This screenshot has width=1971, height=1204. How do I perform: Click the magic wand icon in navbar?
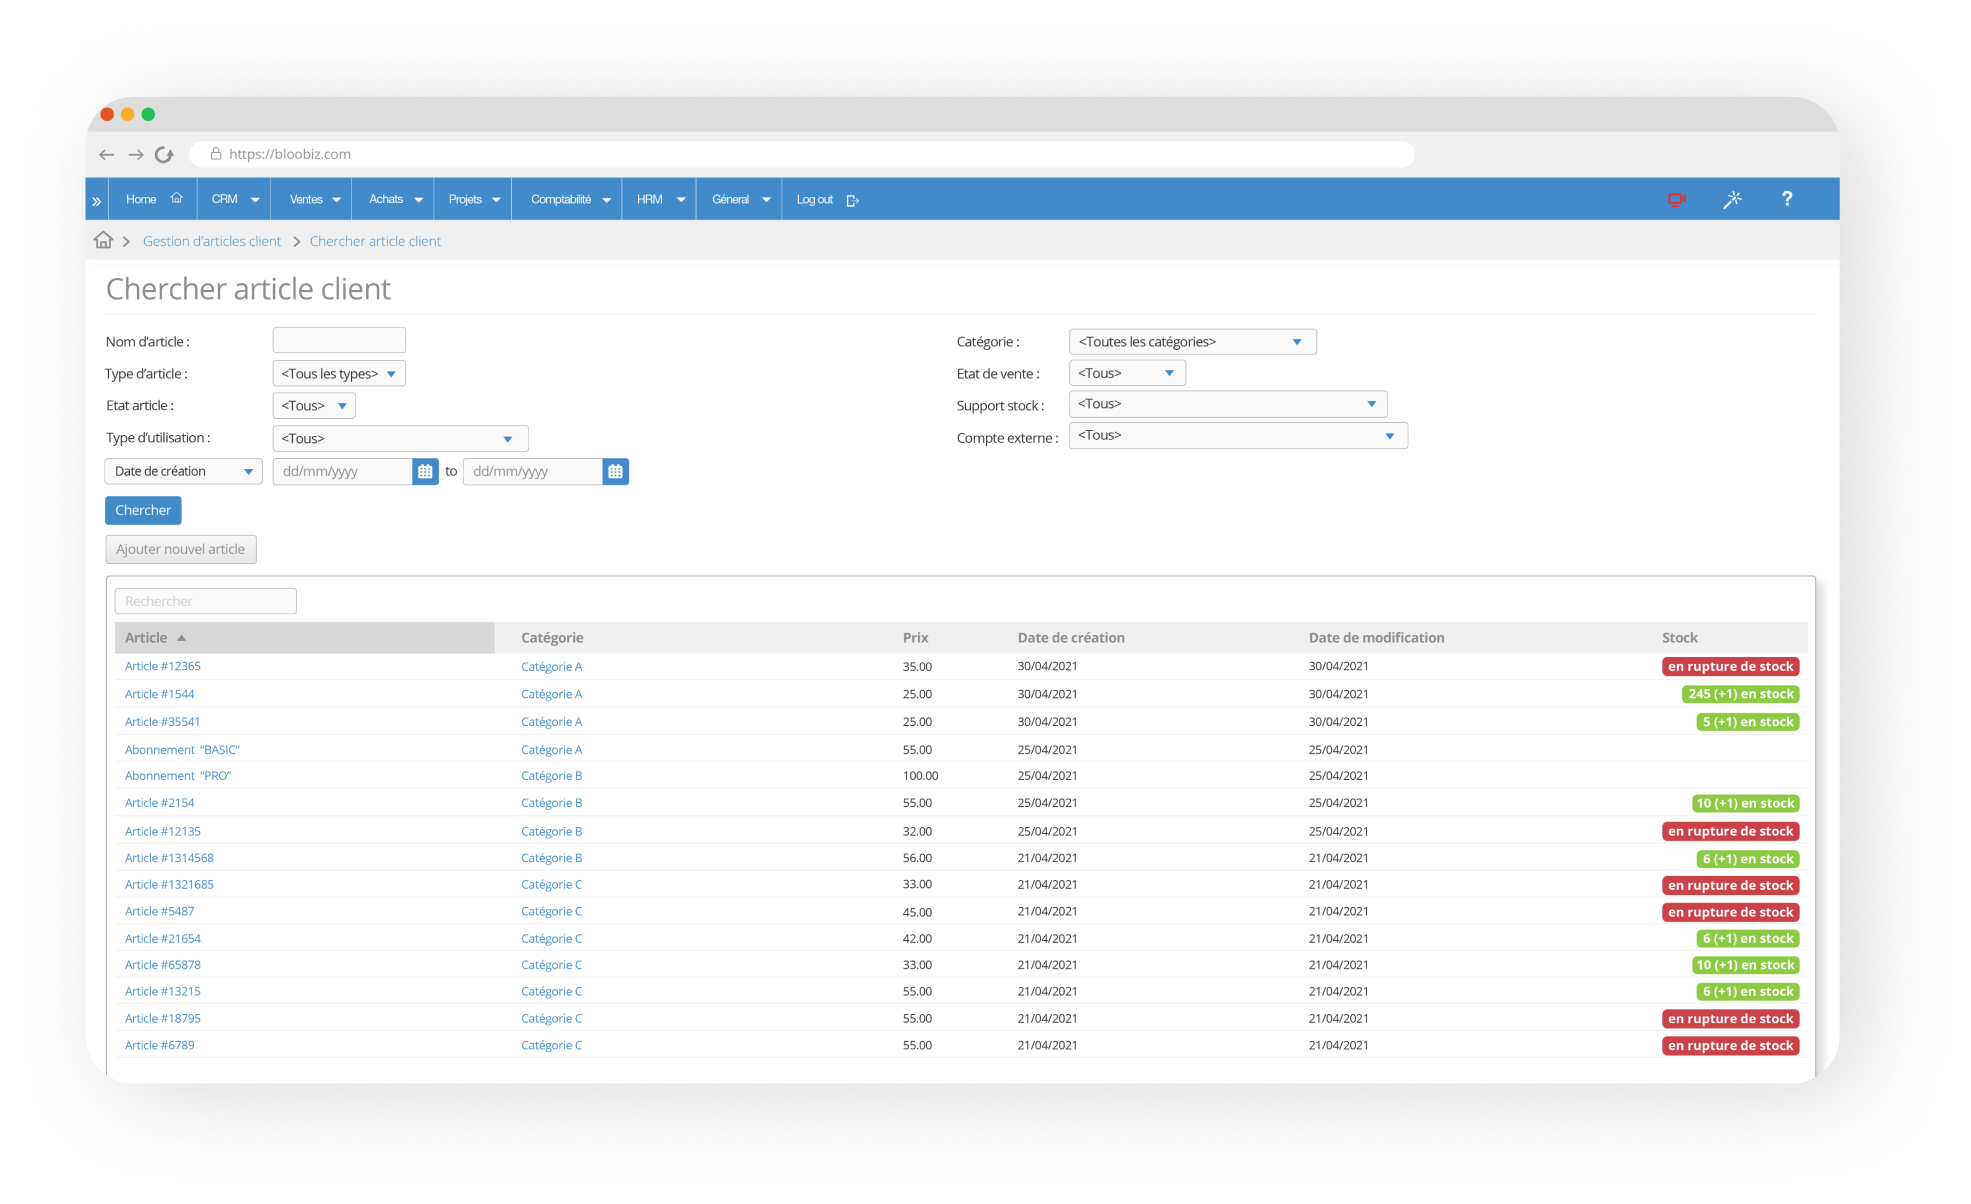coord(1733,200)
